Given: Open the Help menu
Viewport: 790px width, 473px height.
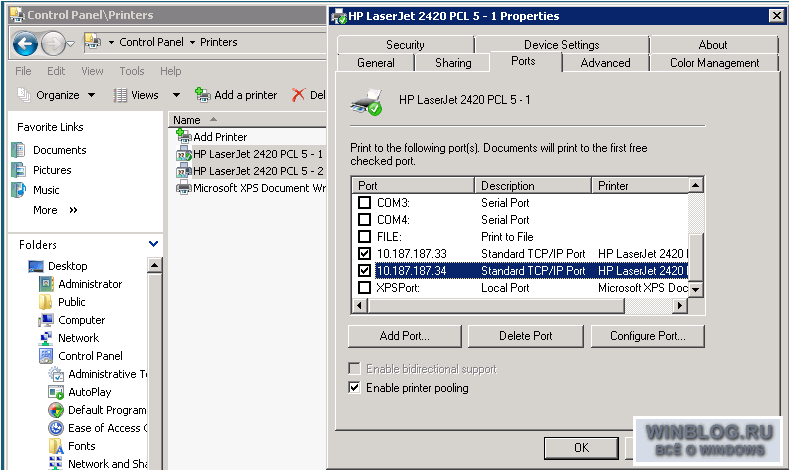Looking at the screenshot, I should pyautogui.click(x=170, y=71).
